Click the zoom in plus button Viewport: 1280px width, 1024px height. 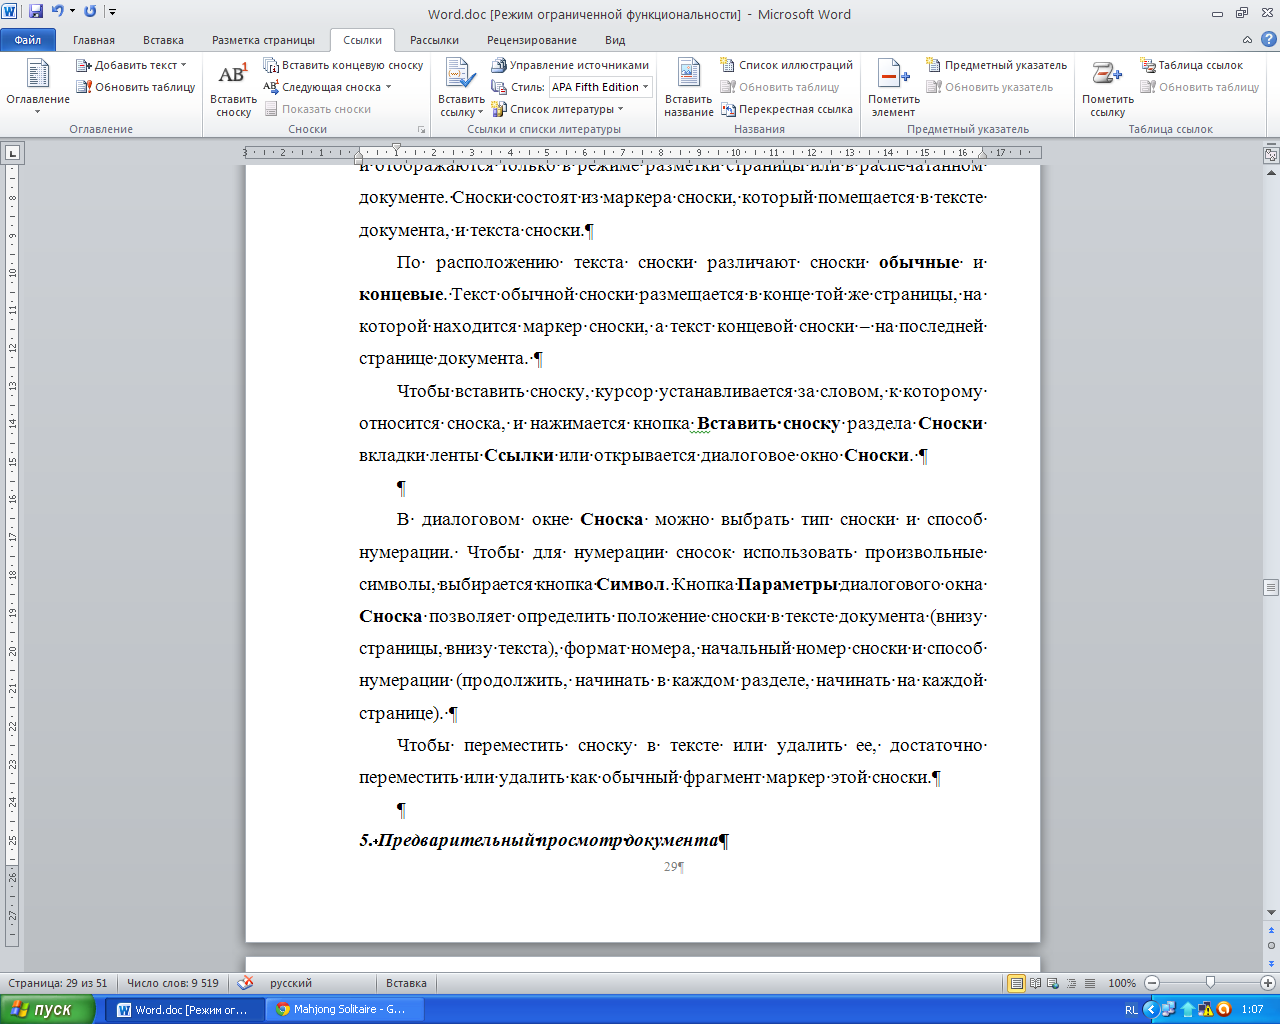pos(1268,983)
